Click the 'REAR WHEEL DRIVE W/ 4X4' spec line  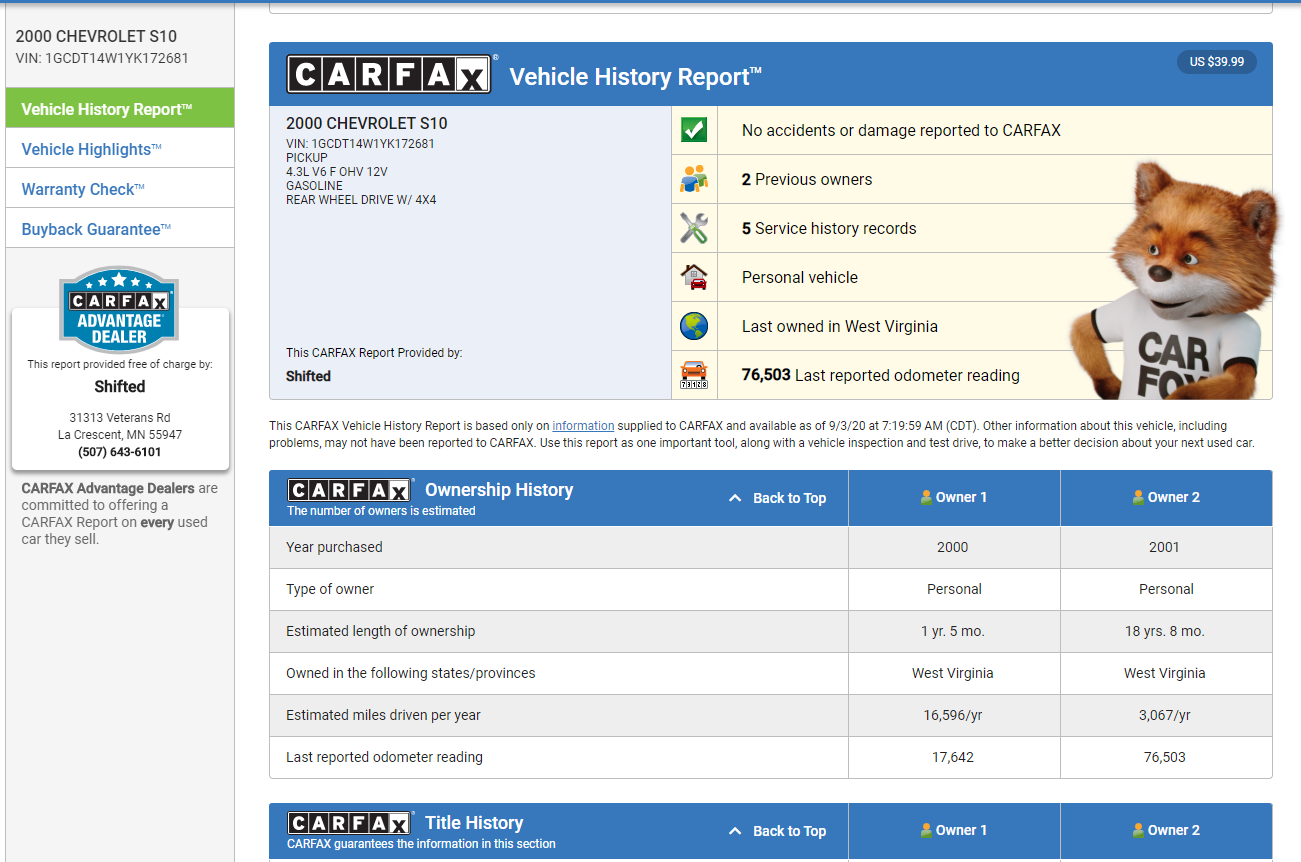pos(361,200)
